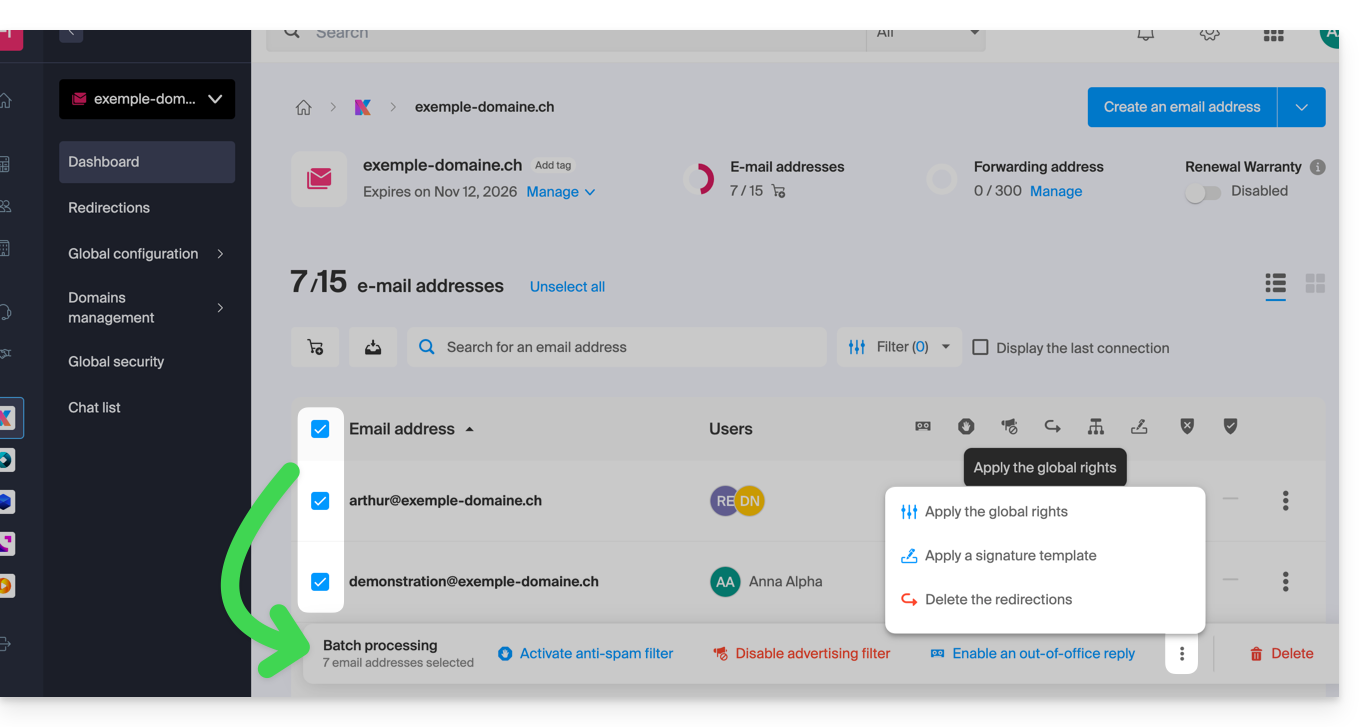The width and height of the screenshot is (1369, 727).
Task: Switch to grid view layout
Action: [x=1315, y=284]
